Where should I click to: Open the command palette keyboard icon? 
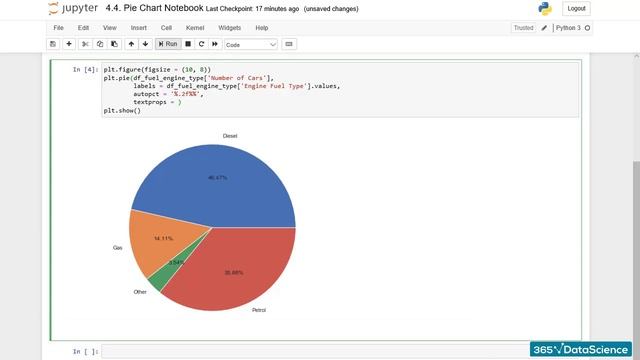click(x=289, y=44)
